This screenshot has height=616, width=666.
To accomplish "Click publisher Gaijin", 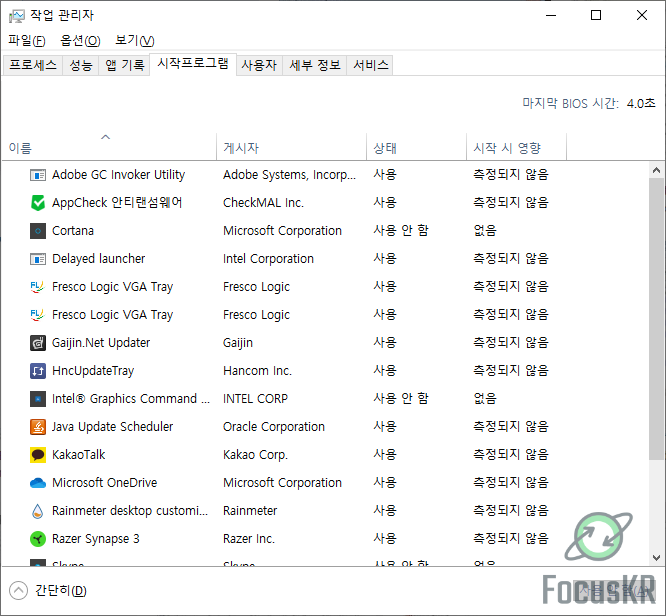I will (x=238, y=342).
